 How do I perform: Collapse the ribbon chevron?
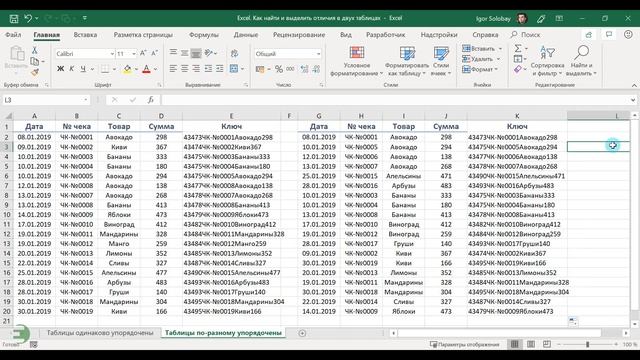tap(634, 85)
